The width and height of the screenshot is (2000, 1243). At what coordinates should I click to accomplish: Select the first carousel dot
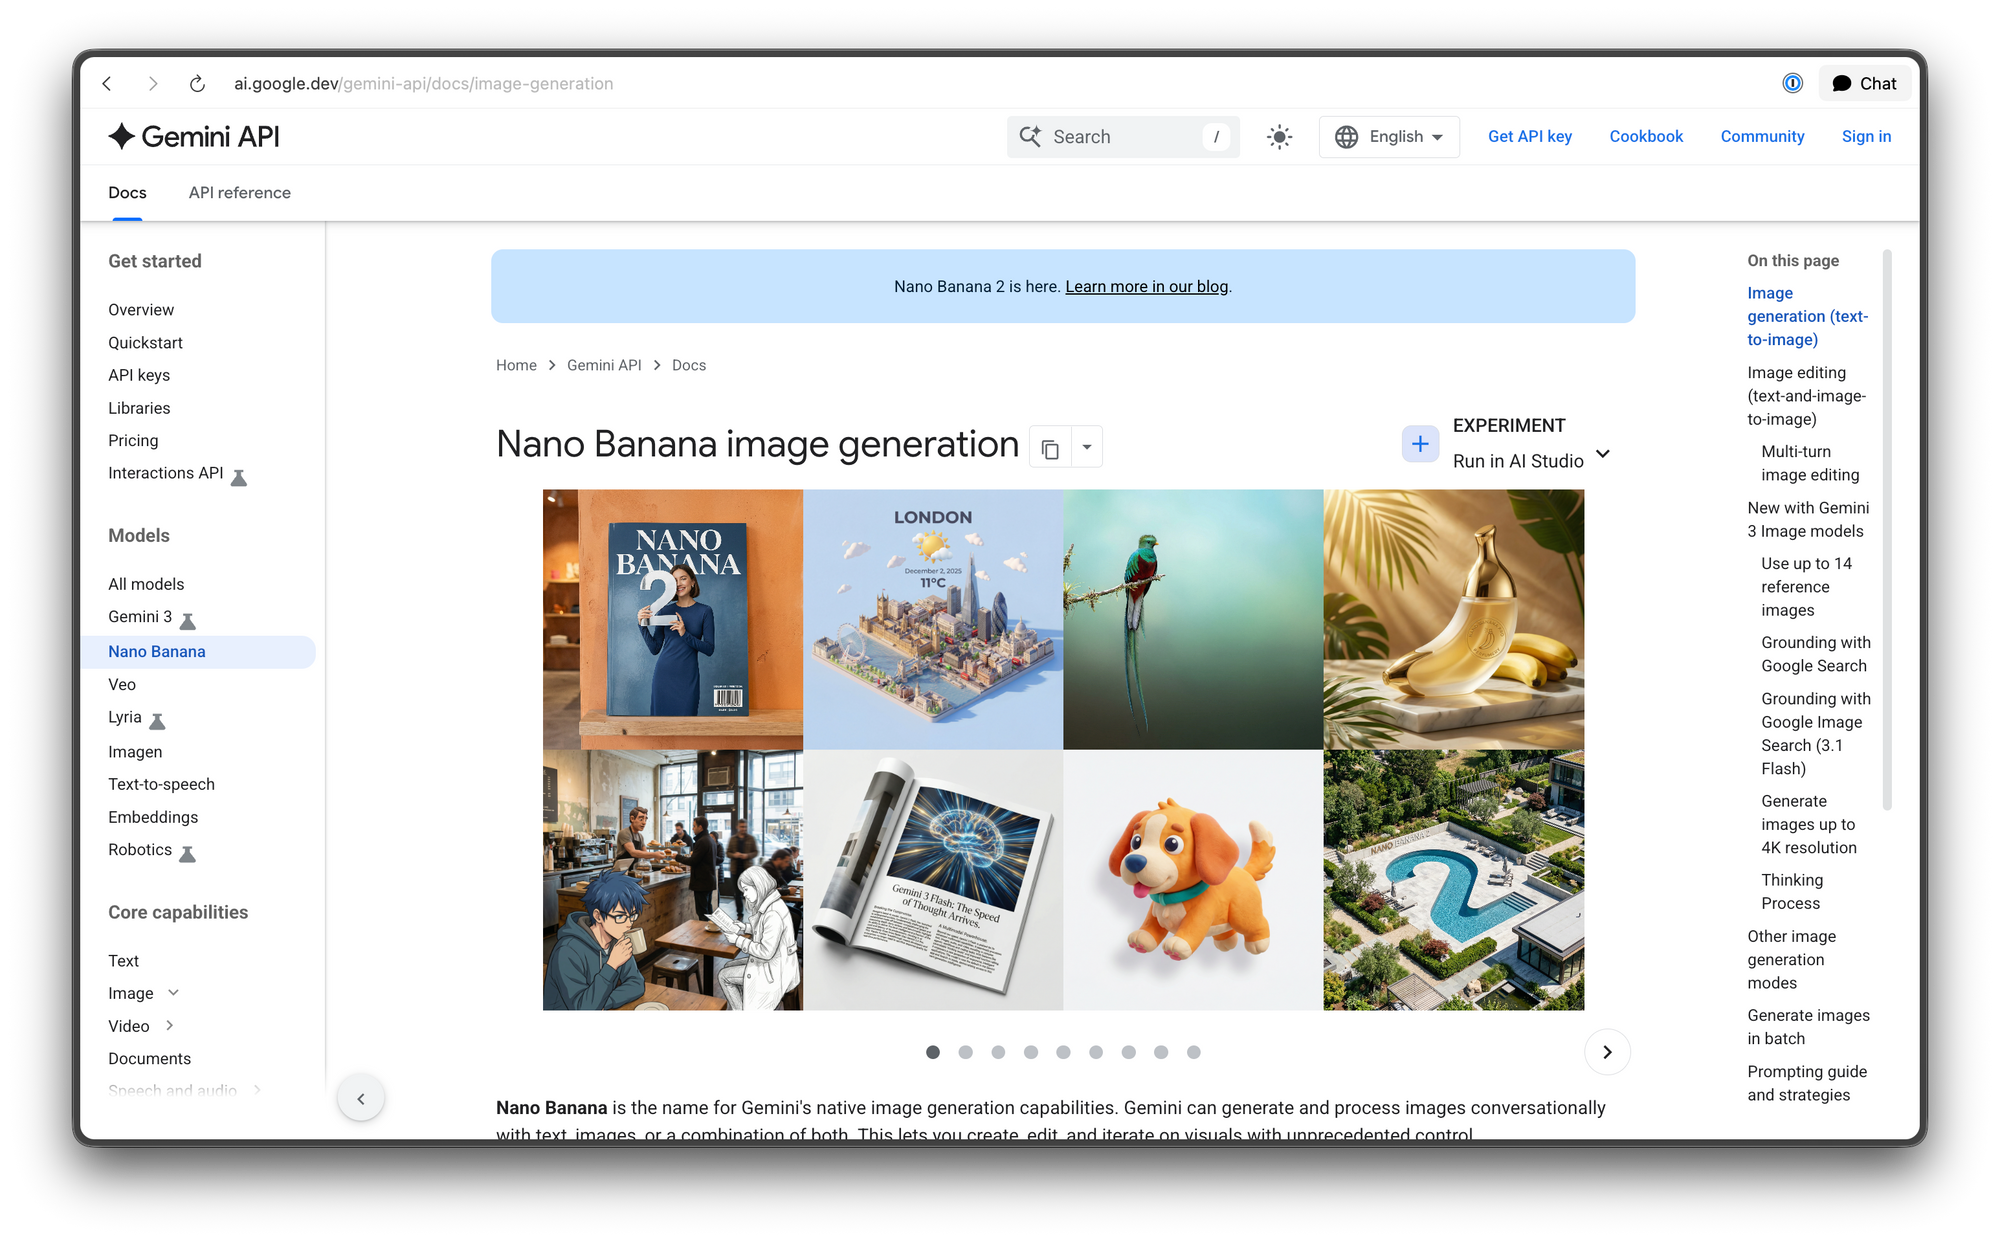click(x=933, y=1052)
